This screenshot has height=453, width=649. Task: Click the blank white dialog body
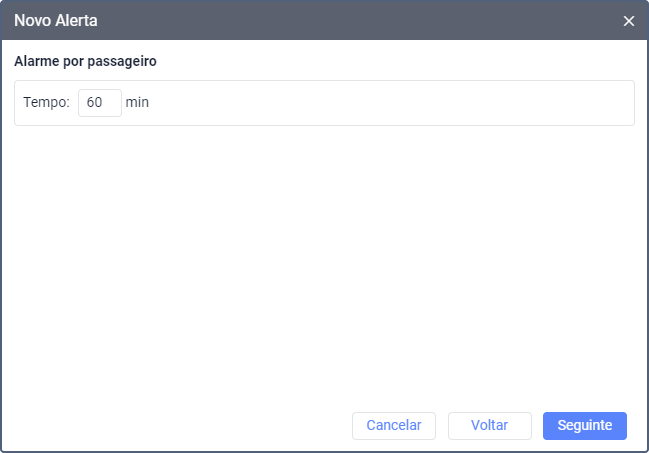(x=324, y=260)
